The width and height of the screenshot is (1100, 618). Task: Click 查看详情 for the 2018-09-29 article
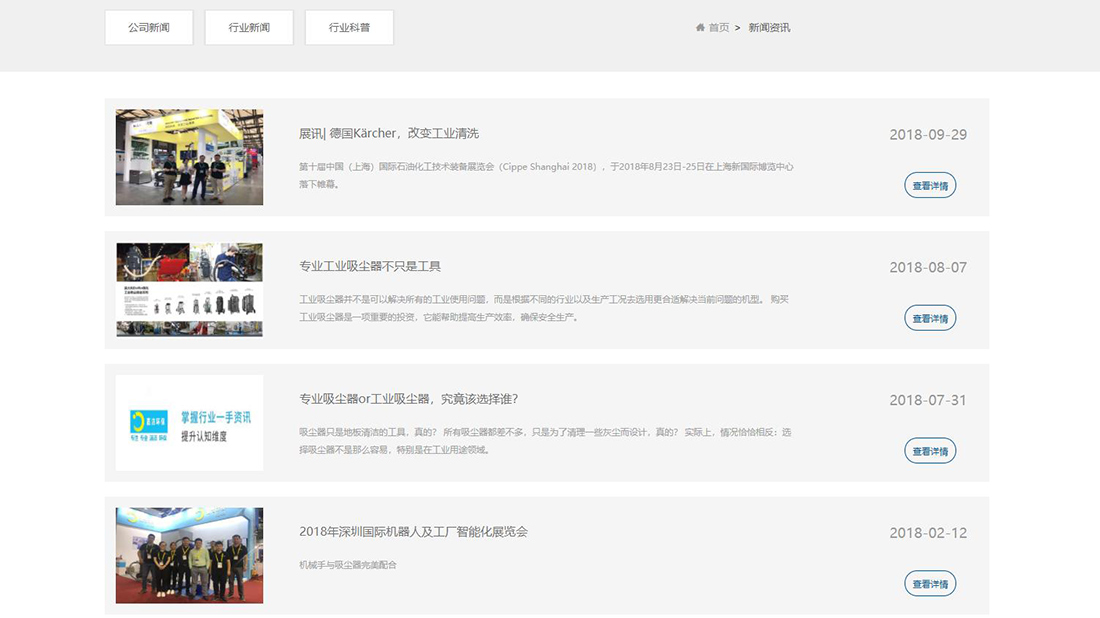[x=930, y=185]
